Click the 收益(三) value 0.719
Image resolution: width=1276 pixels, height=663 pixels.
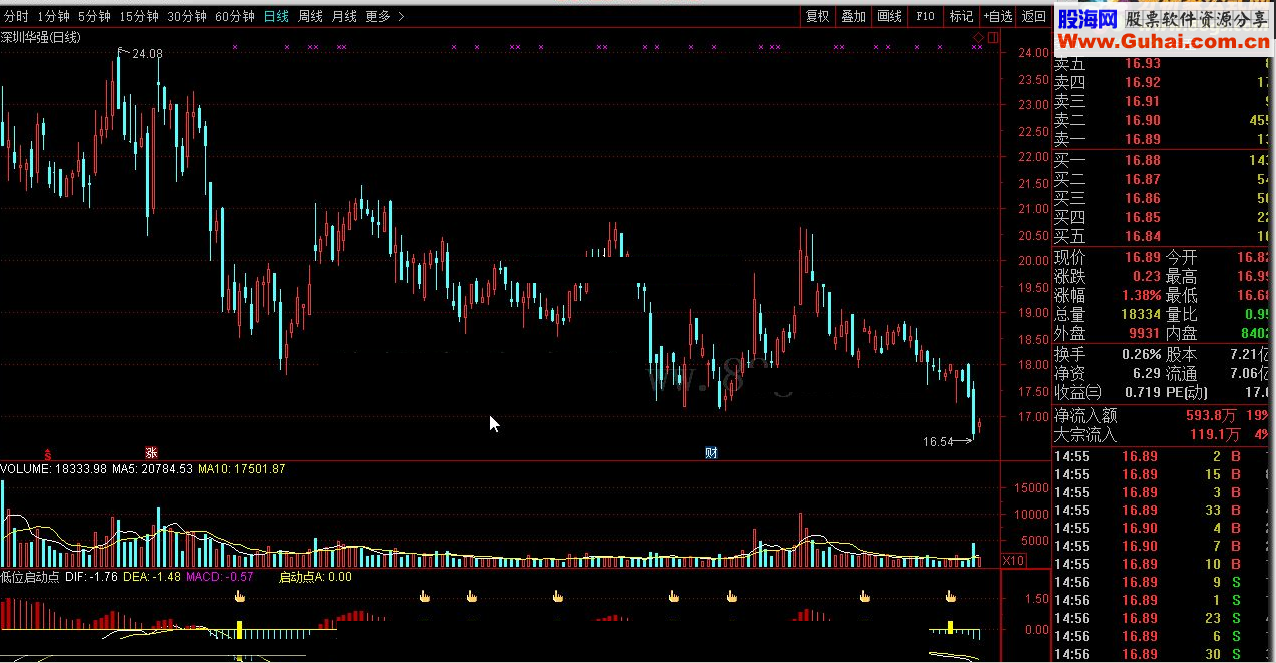tap(1143, 392)
